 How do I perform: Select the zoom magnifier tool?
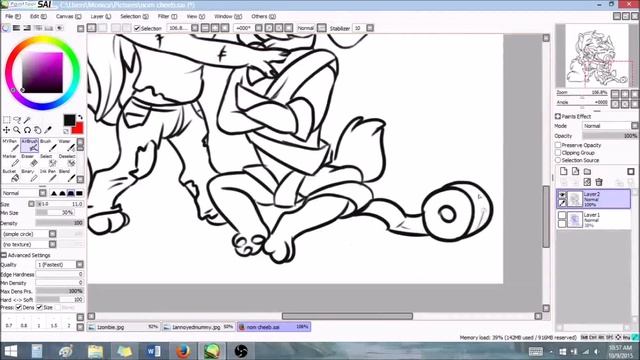[x=17, y=130]
